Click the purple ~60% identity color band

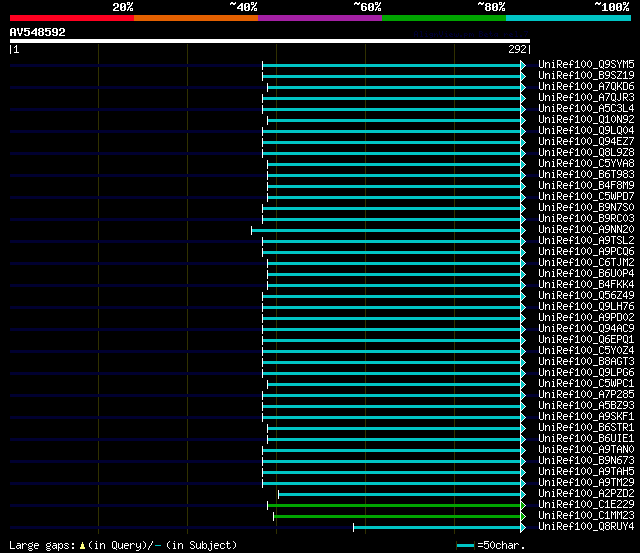coord(320,18)
